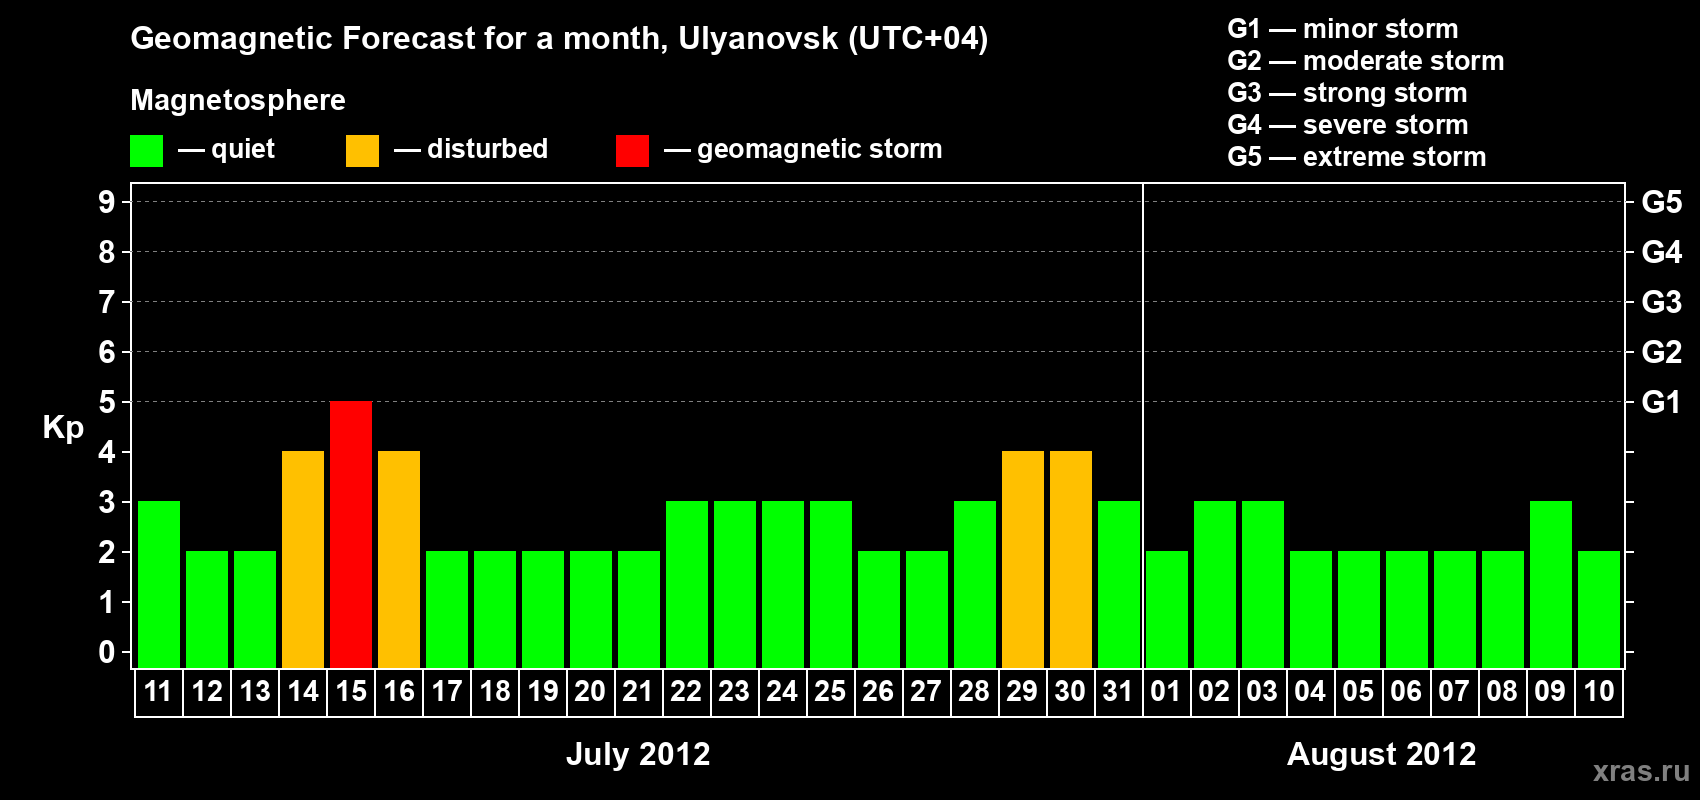Click the 'G5 — extreme storm' legend entry
This screenshot has height=800, width=1700.
1356,157
